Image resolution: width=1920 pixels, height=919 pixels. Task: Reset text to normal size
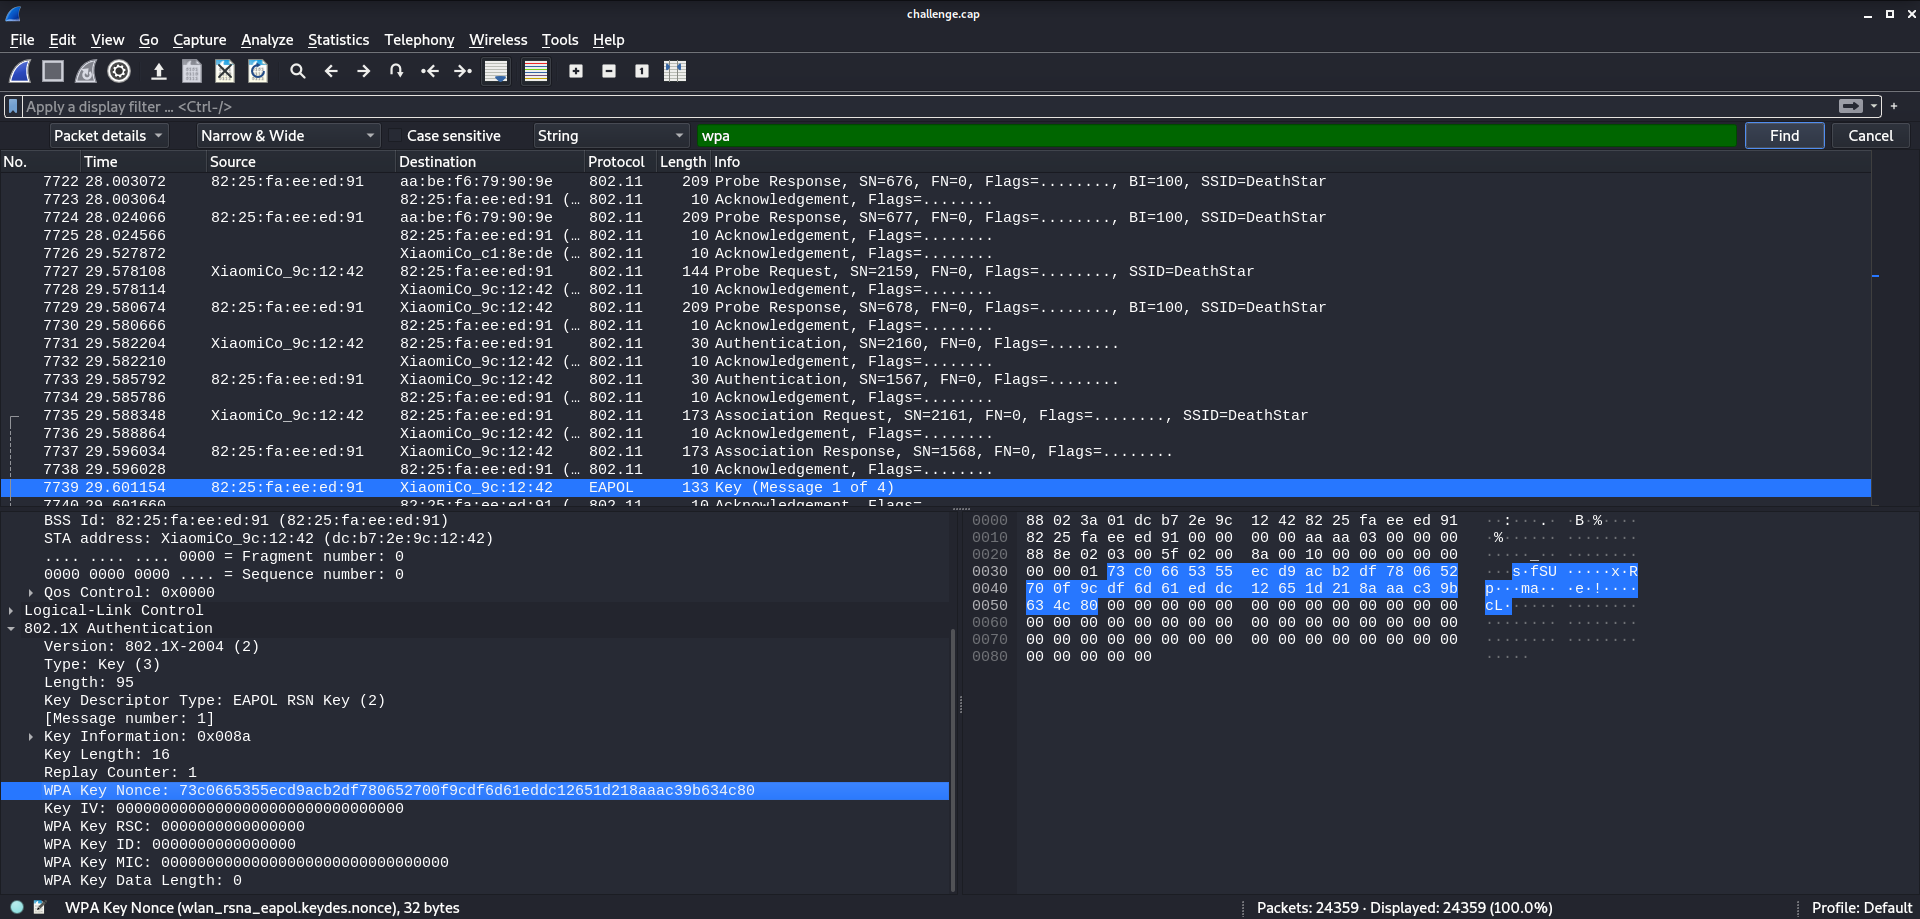[x=642, y=71]
